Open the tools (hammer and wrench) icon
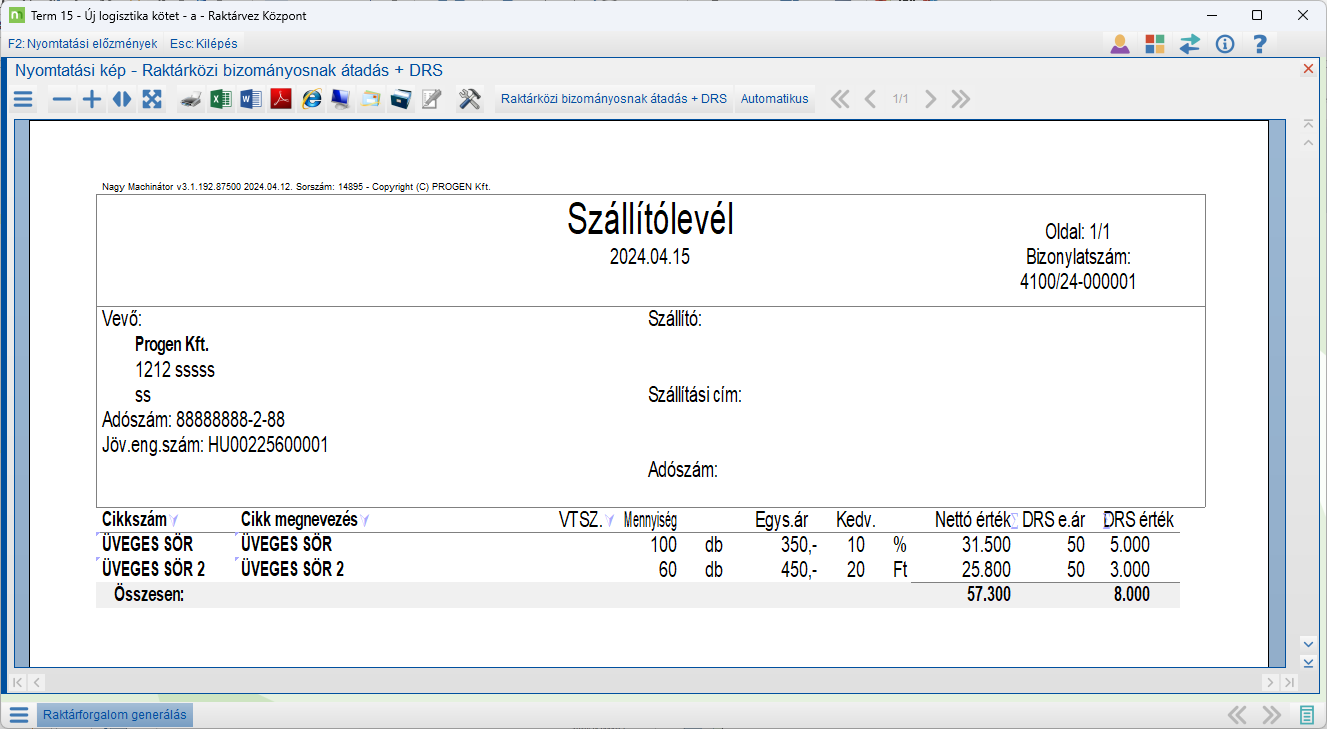Screen dimensions: 1327x729 coord(470,99)
